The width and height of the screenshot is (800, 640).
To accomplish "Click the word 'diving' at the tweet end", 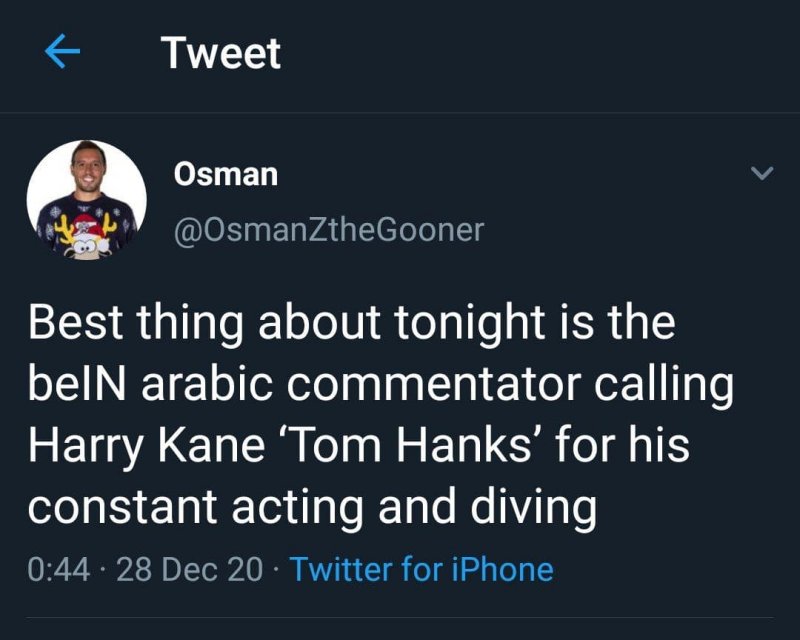I will 542,507.
